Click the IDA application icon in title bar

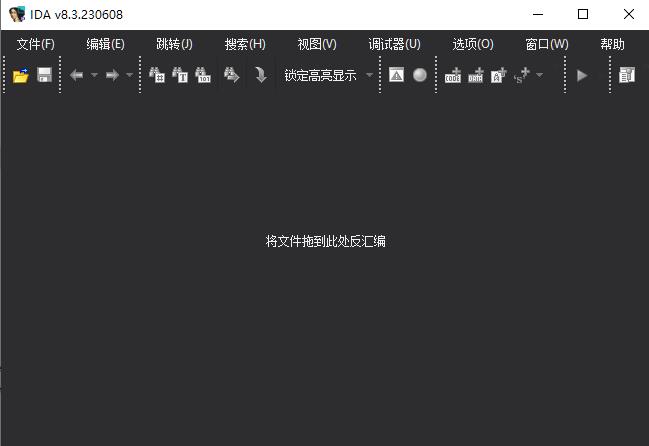pos(17,14)
